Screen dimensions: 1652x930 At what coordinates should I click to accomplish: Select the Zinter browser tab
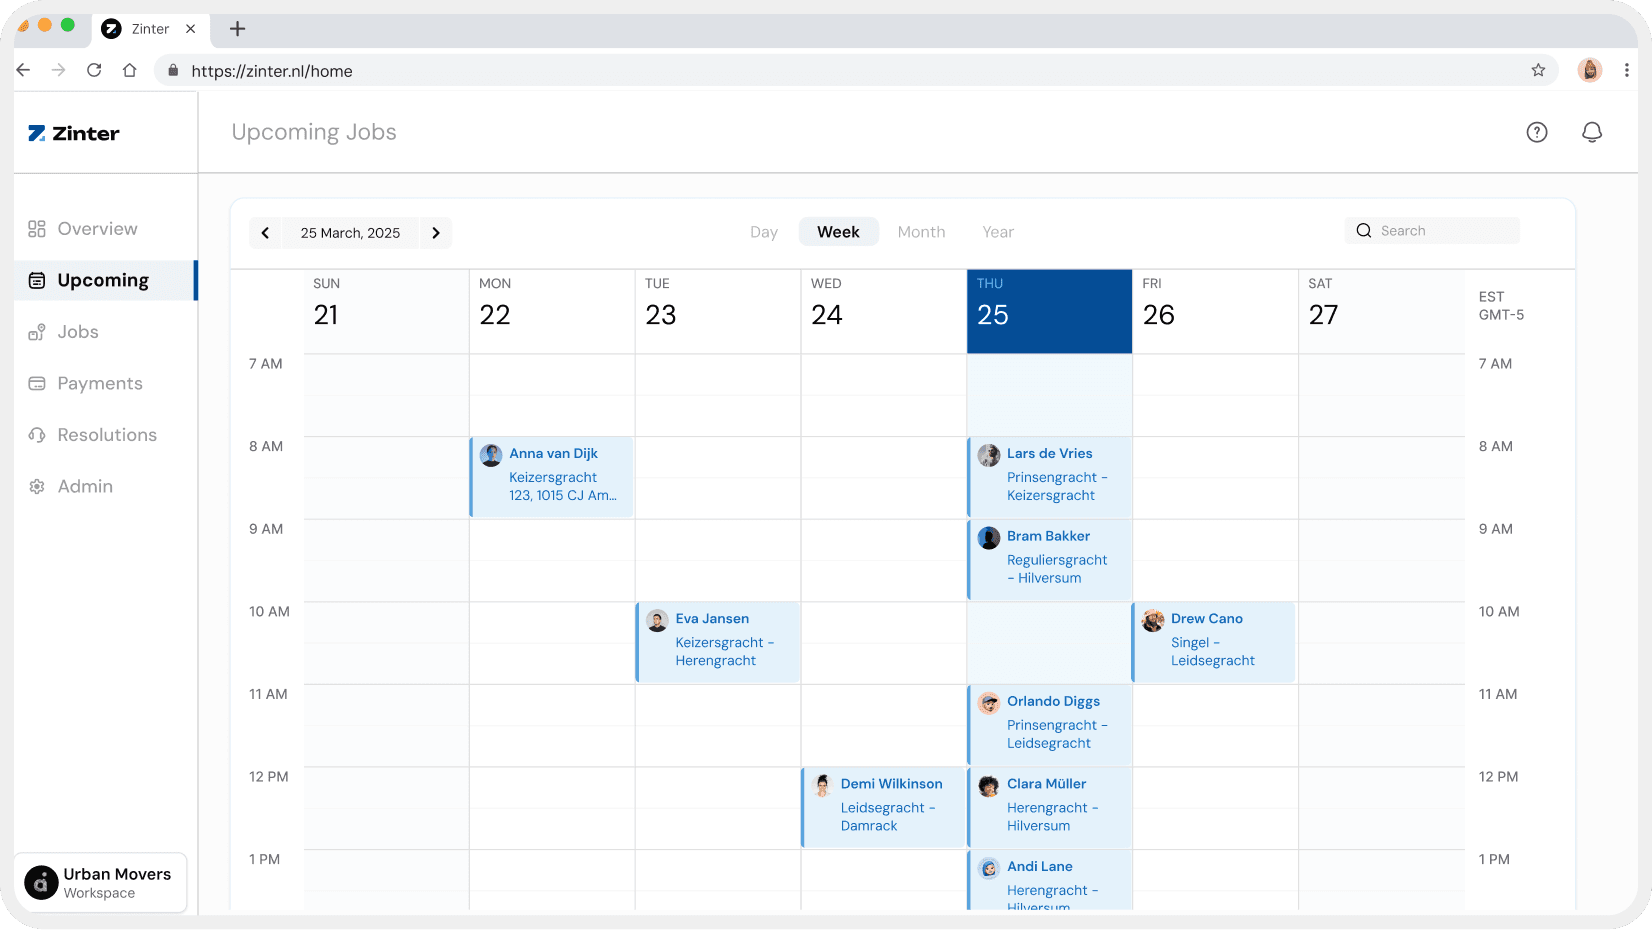click(150, 29)
